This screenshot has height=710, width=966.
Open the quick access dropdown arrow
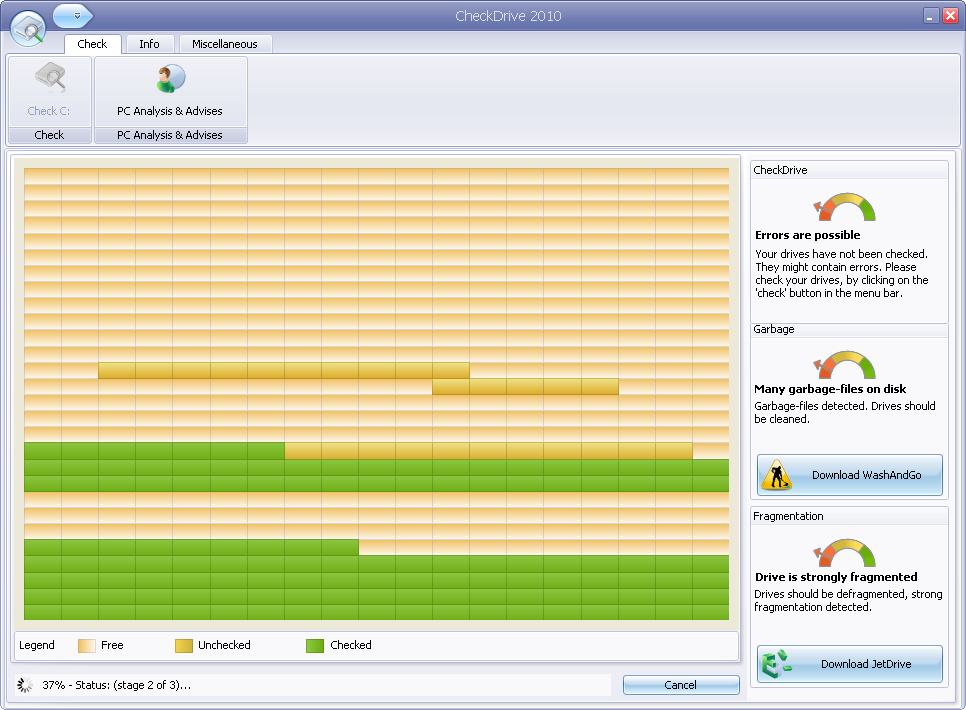pos(77,16)
